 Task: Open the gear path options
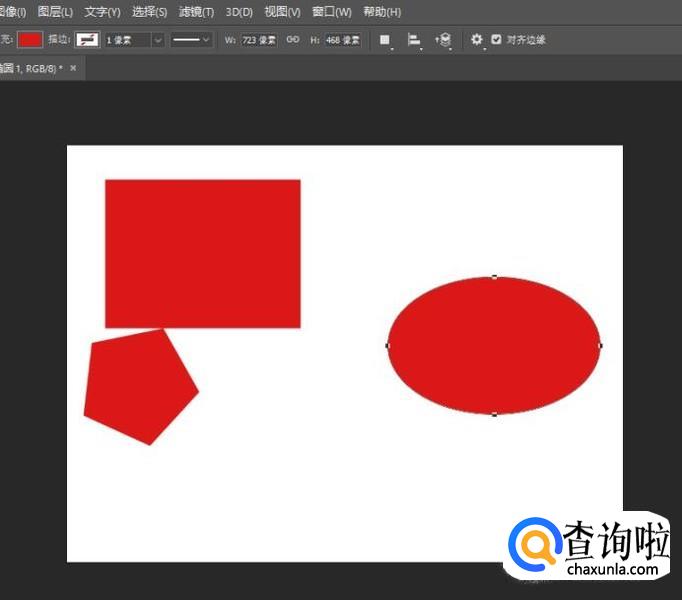tap(476, 40)
